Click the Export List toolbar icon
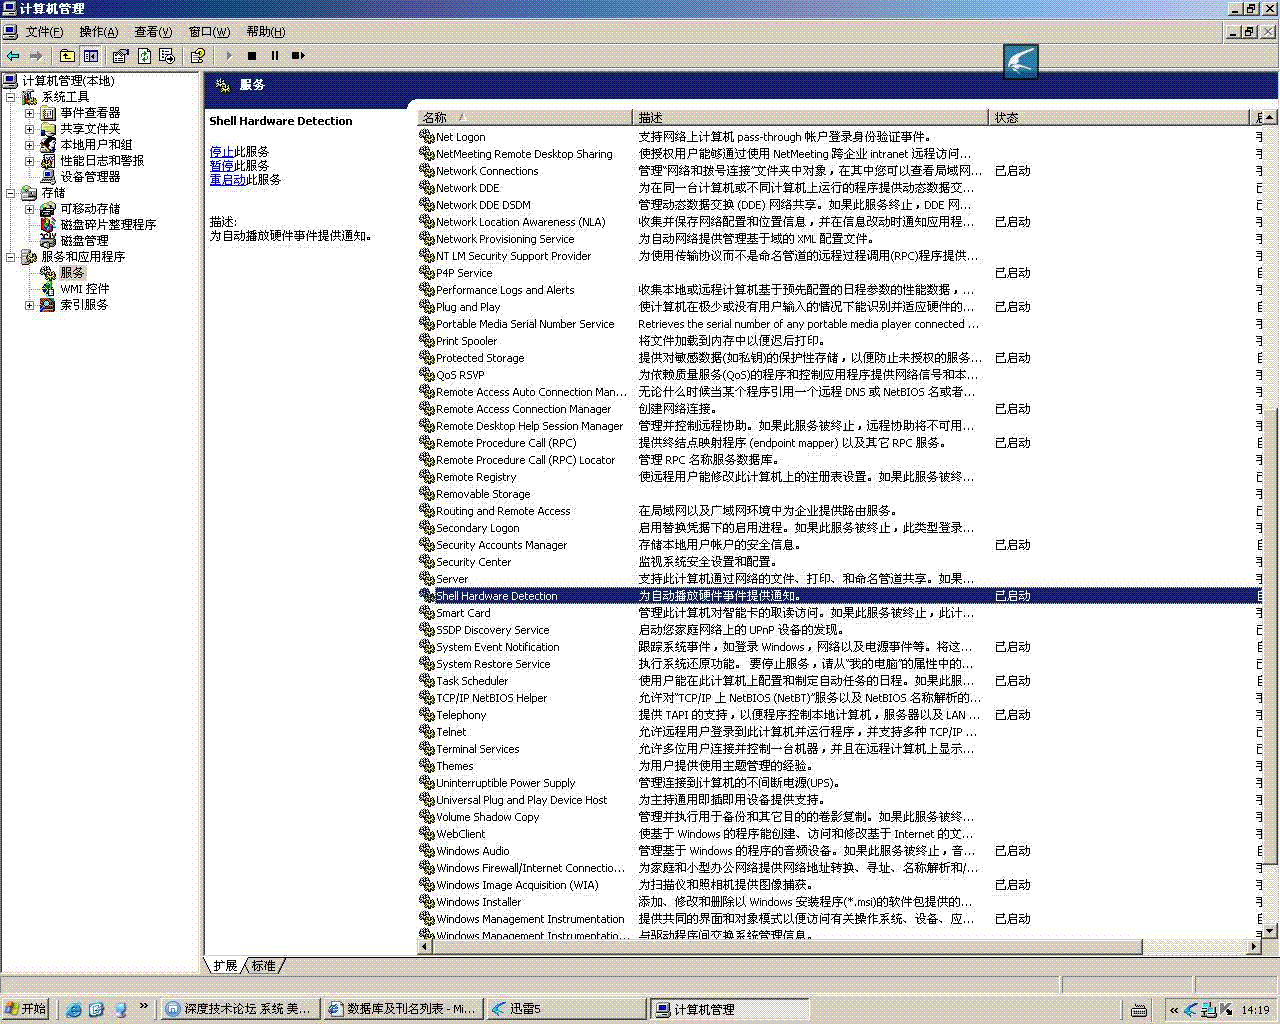The width and height of the screenshot is (1280, 1024). pos(167,56)
